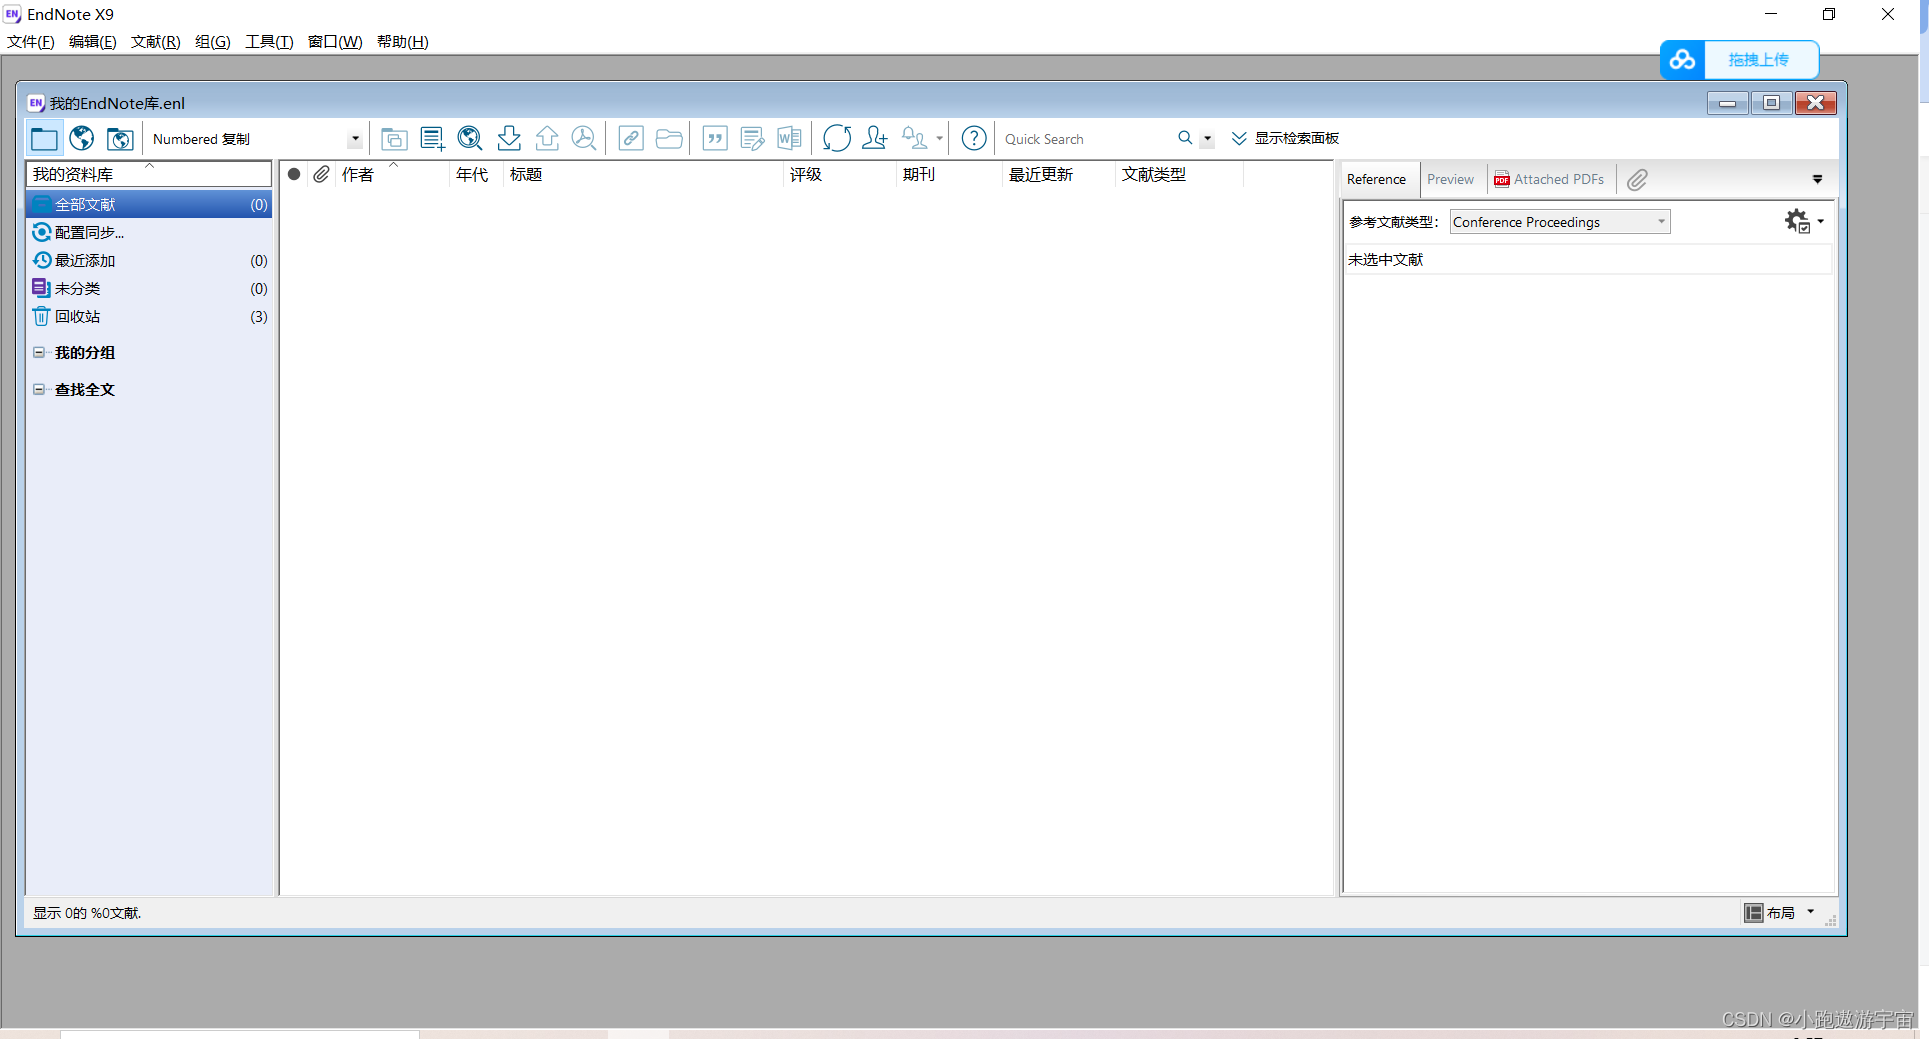Open the Numbered 复制 output style dropdown
Screen dimensions: 1929x1039
tap(355, 139)
